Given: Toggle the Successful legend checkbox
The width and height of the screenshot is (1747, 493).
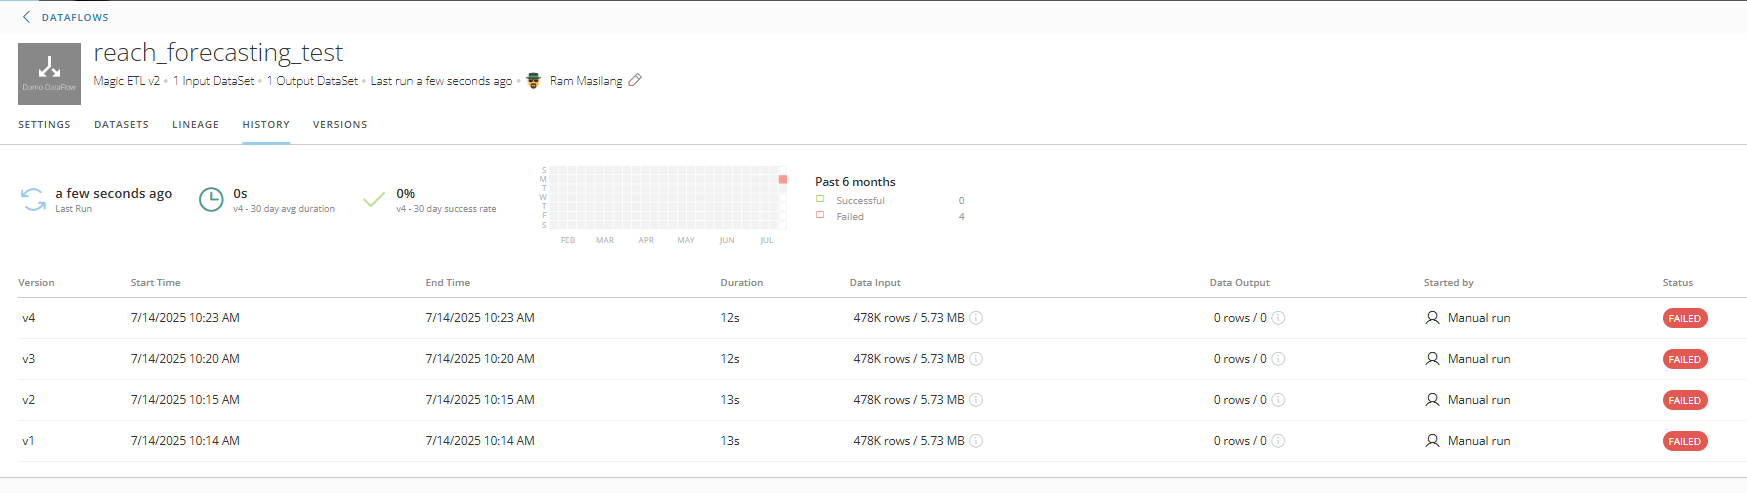Looking at the screenshot, I should [x=820, y=199].
